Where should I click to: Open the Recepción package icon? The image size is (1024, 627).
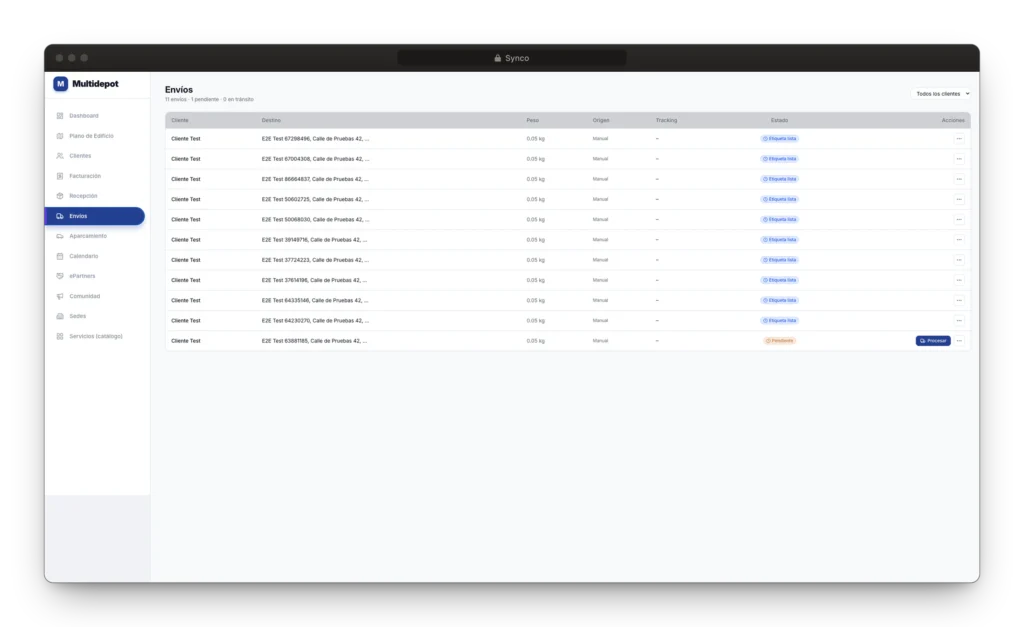pyautogui.click(x=60, y=196)
